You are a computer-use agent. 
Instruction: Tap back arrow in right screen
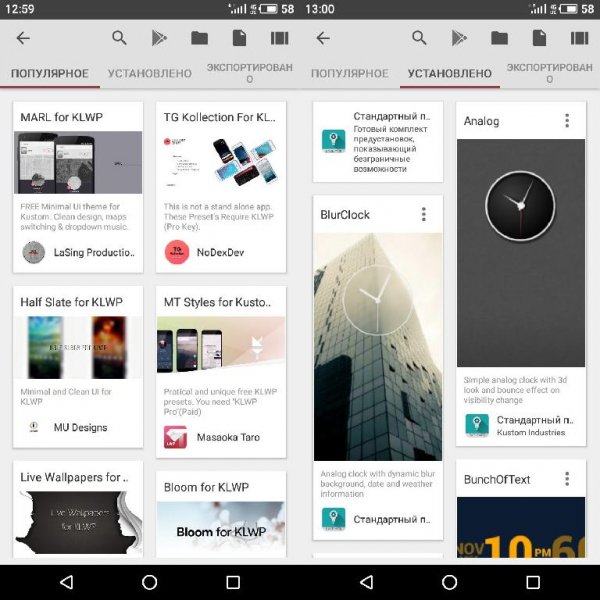(323, 38)
